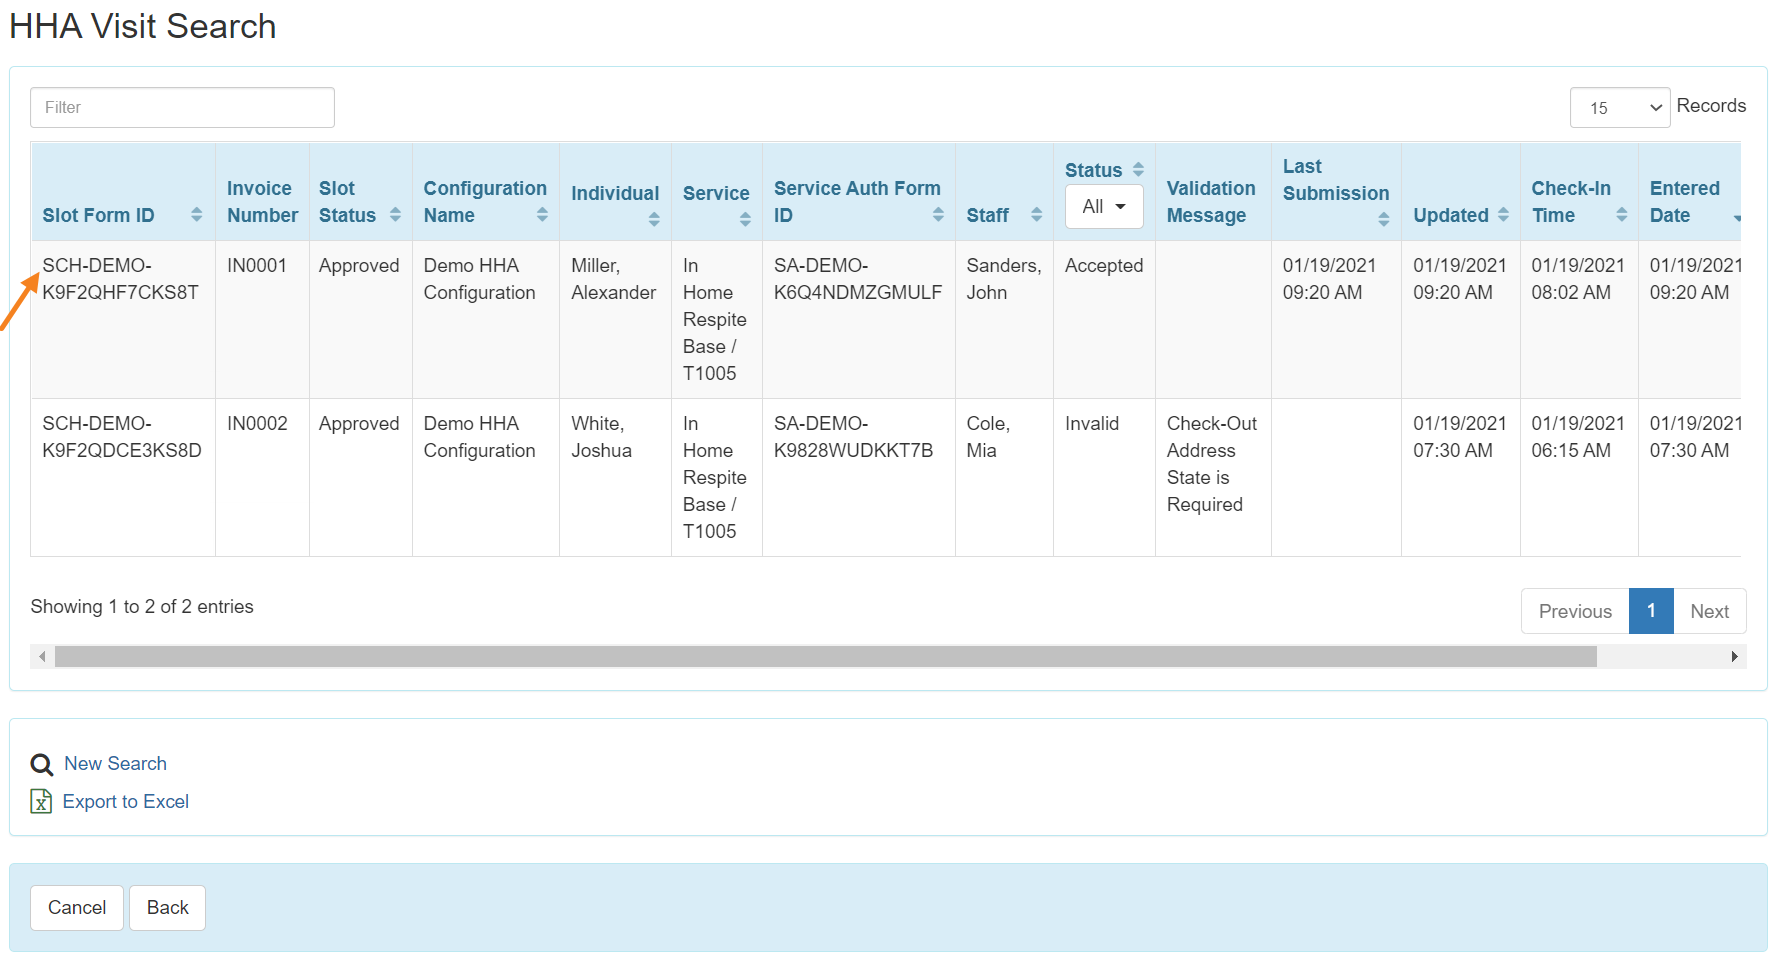Screen dimensions: 1776x961
Task: Click inside the Filter text field
Action: pyautogui.click(x=182, y=108)
